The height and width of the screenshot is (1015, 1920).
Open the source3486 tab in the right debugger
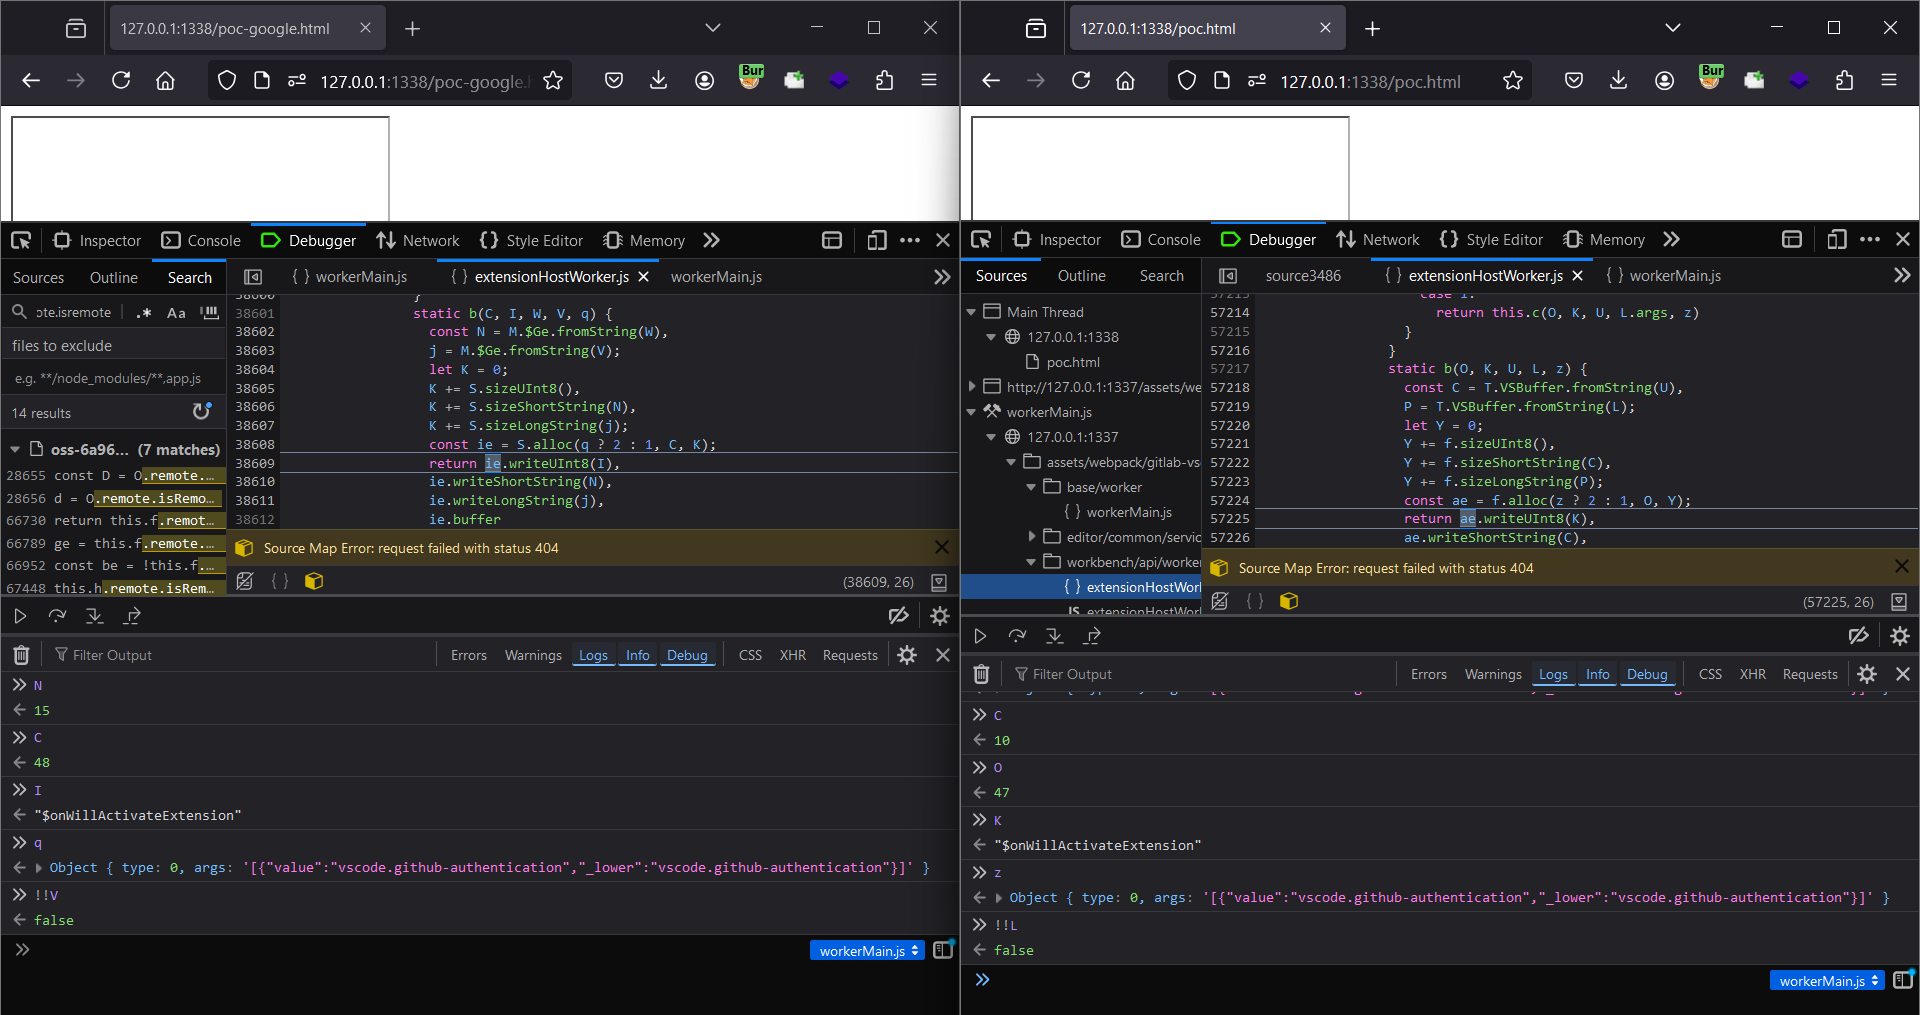click(1303, 276)
